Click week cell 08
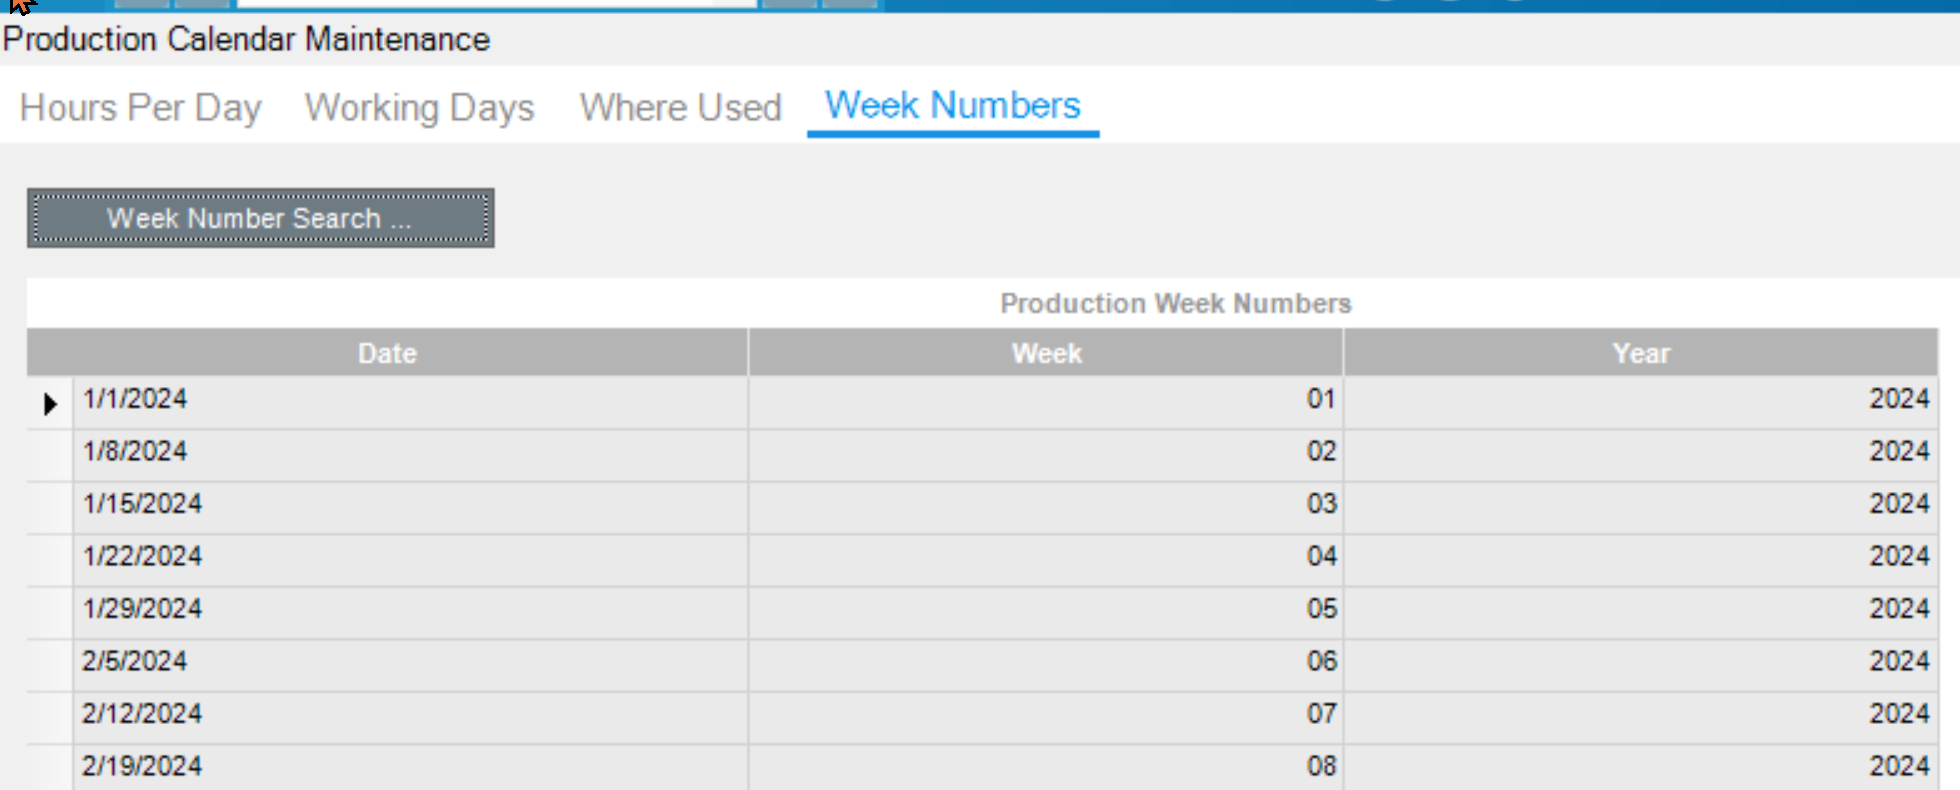Viewport: 1960px width, 790px height. [1046, 768]
